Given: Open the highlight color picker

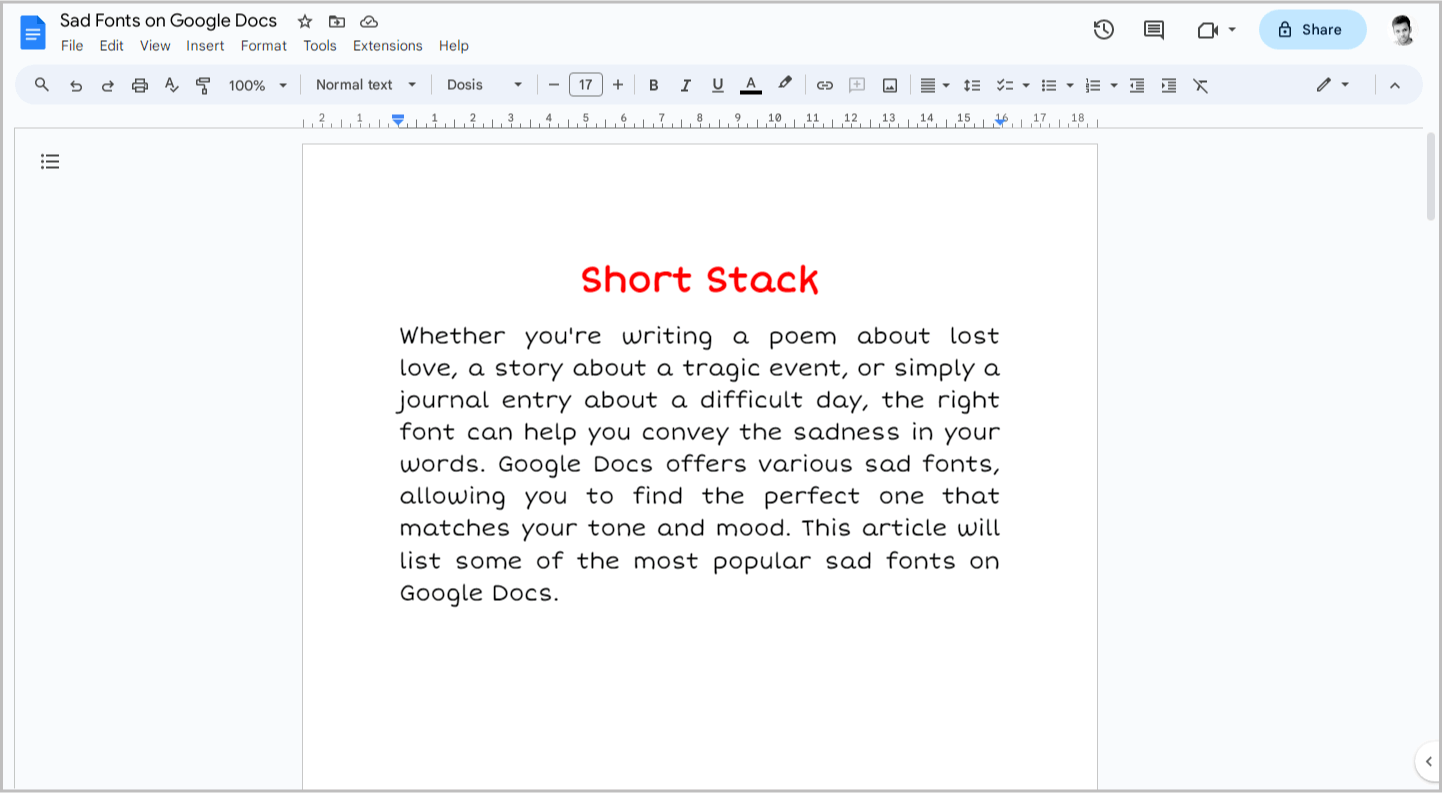Looking at the screenshot, I should (x=785, y=85).
